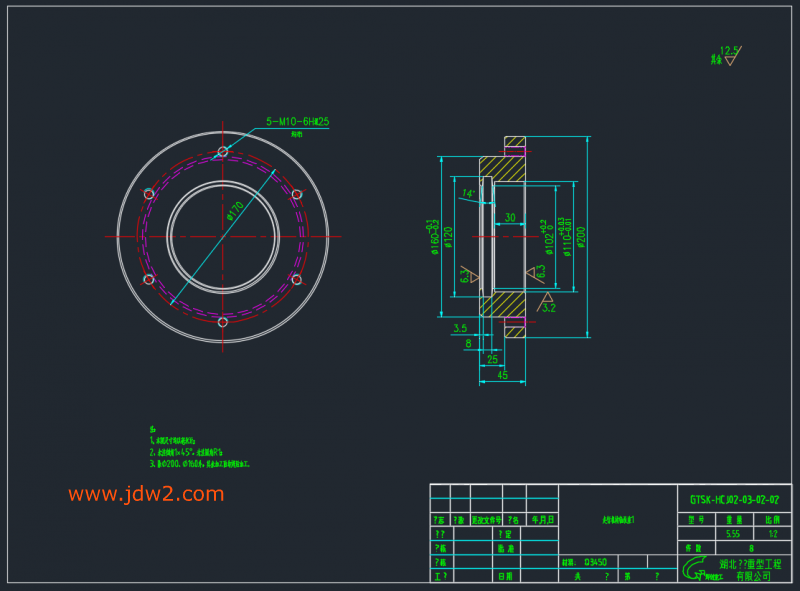The height and width of the screenshot is (591, 800).
Task: Select the Q345D material cell
Action: pyautogui.click(x=597, y=562)
